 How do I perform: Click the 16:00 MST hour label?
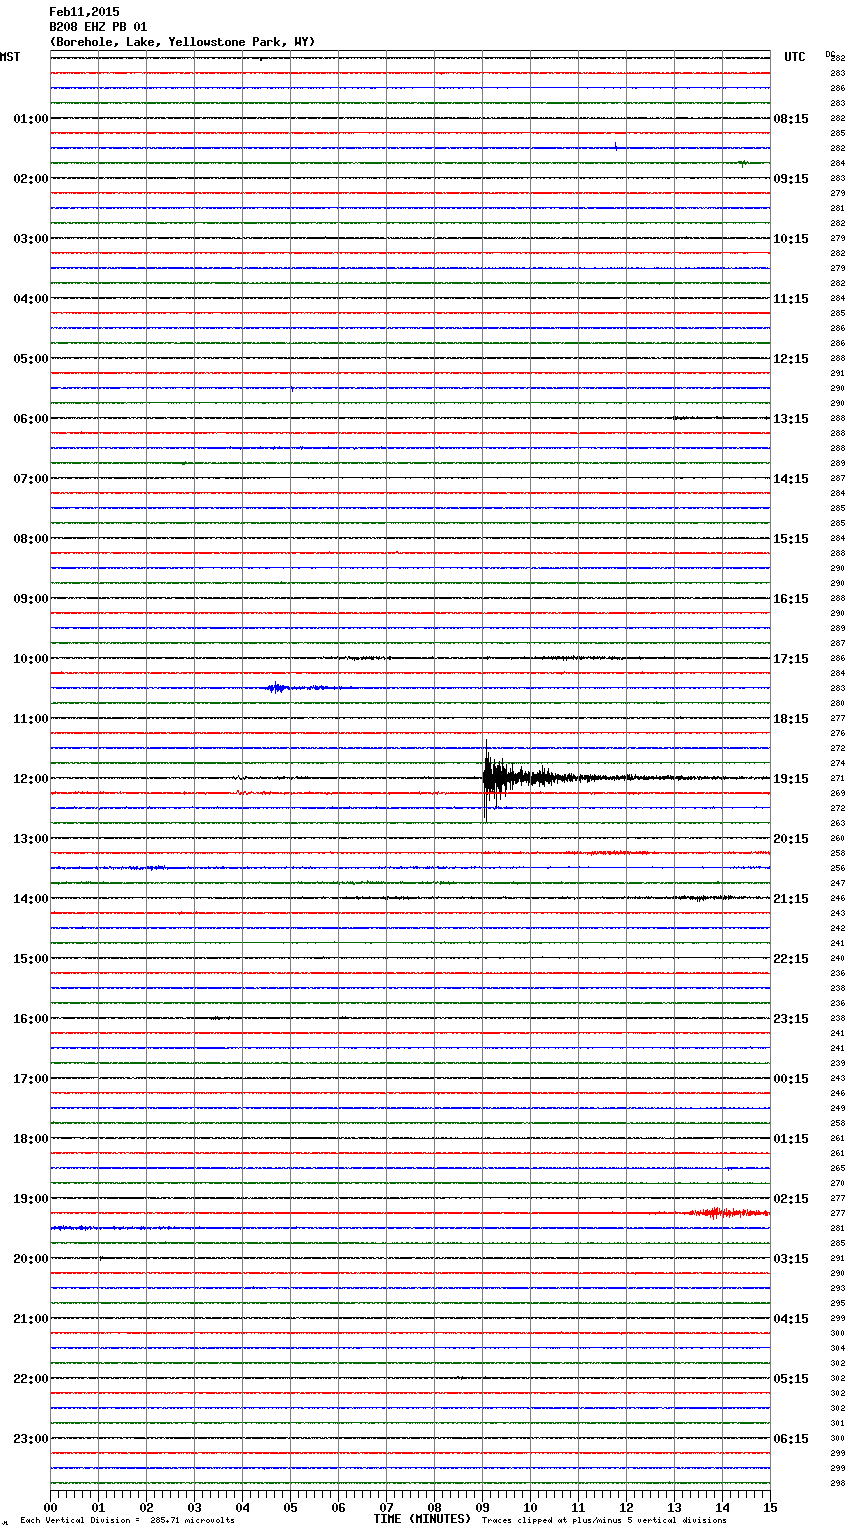[31, 1019]
